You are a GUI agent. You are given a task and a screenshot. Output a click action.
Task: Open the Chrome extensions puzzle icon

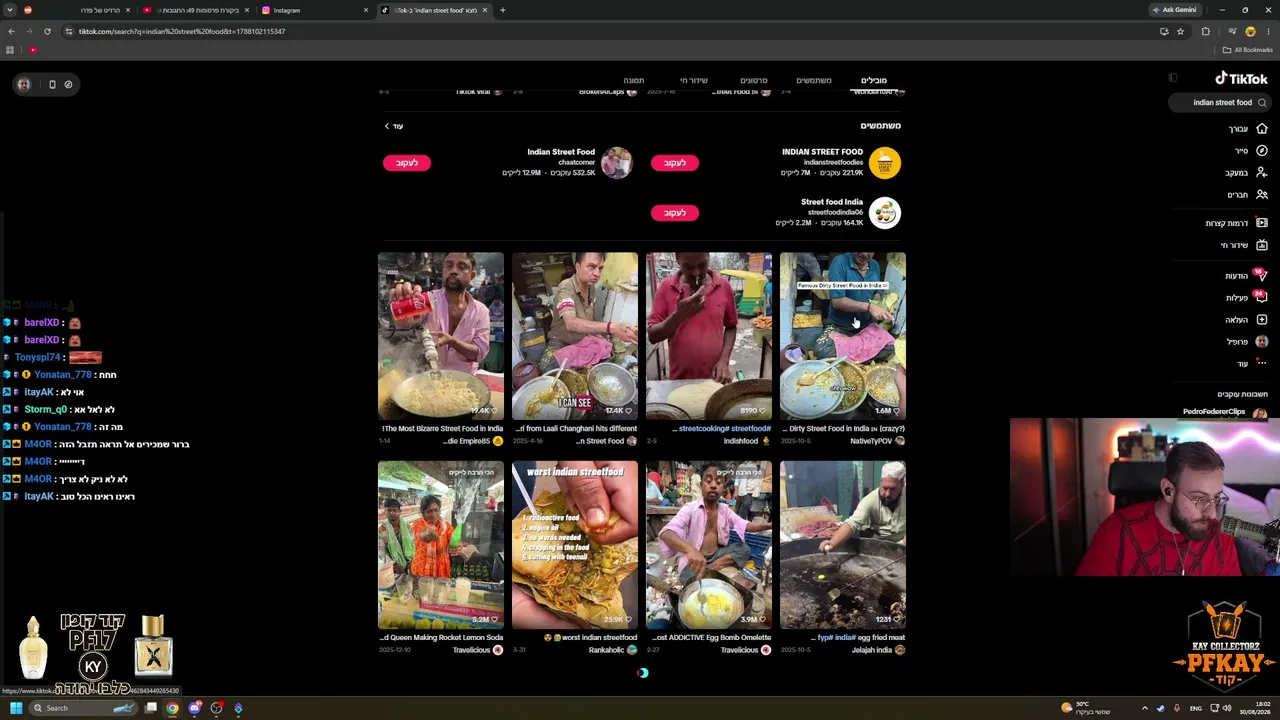[1206, 31]
